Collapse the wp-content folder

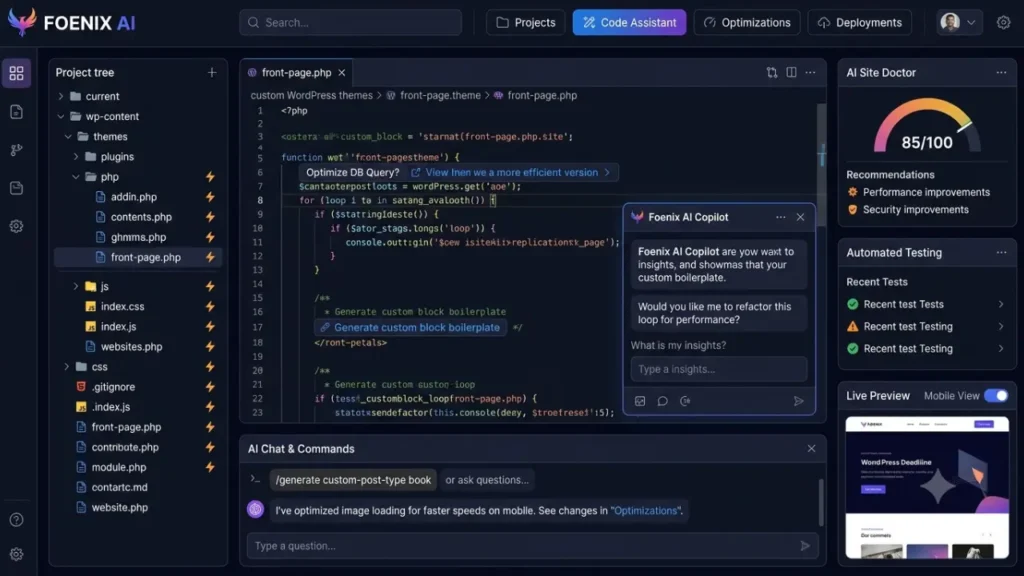point(61,116)
